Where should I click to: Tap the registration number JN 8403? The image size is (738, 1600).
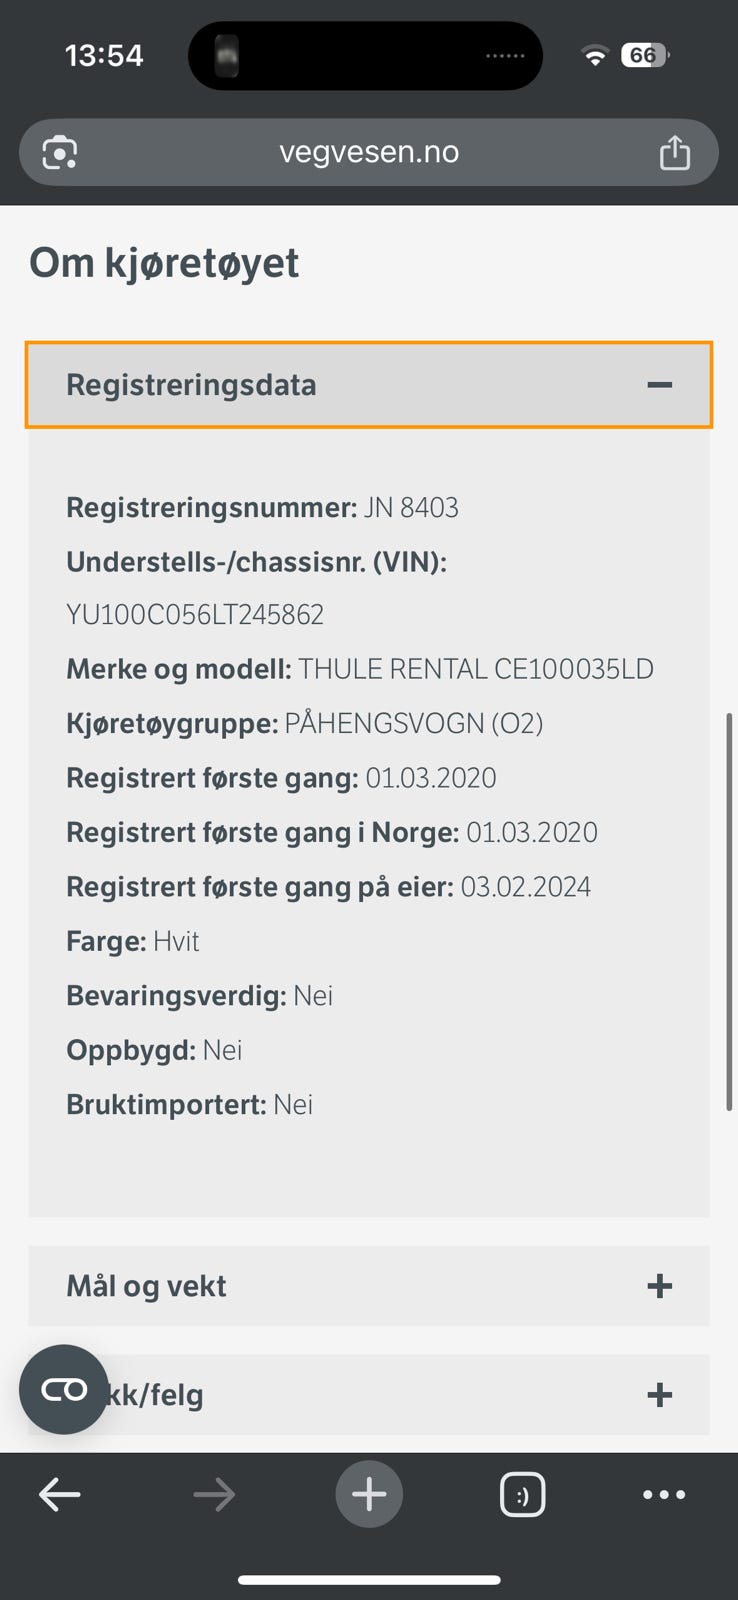point(411,508)
